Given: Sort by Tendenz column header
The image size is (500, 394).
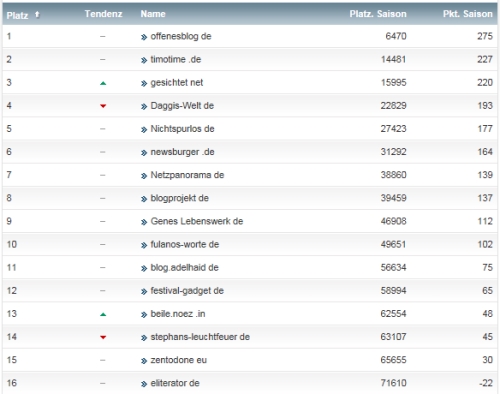Looking at the screenshot, I should point(103,14).
